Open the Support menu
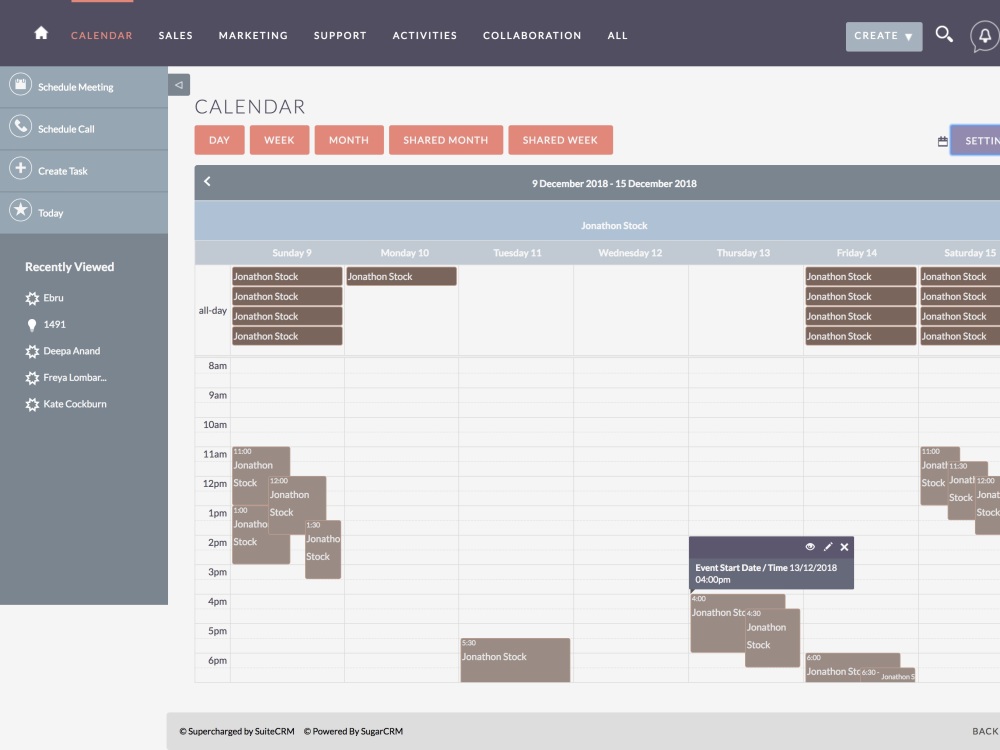Viewport: 1000px width, 750px height. tap(340, 36)
